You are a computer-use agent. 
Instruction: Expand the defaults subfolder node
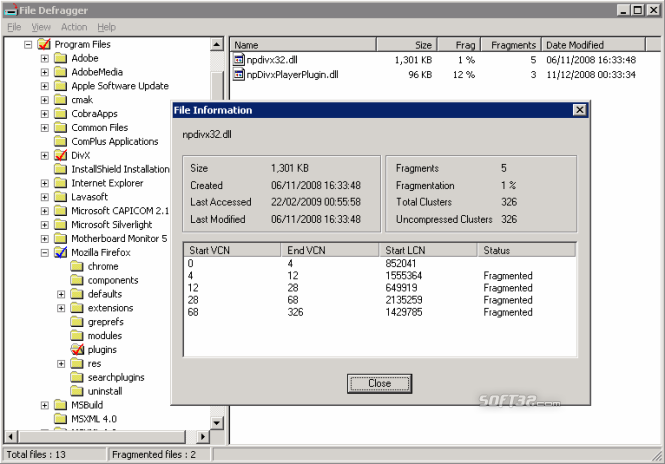pos(61,294)
